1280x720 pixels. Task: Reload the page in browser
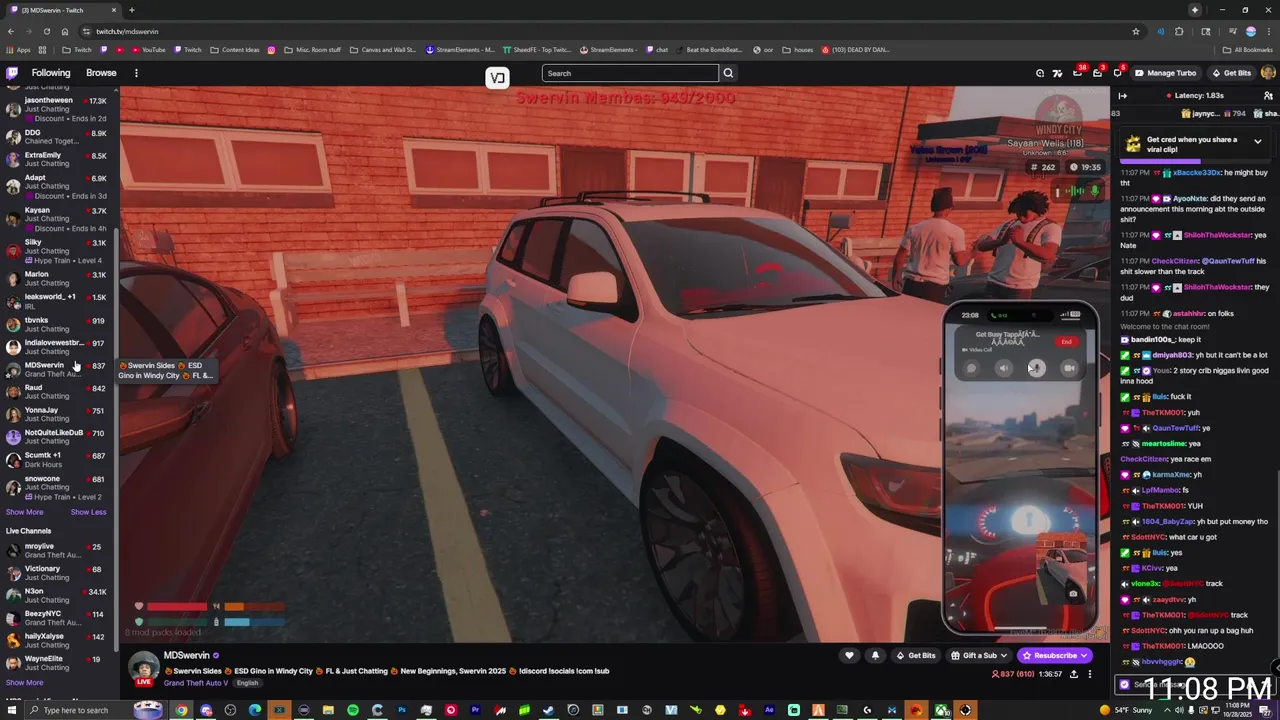(x=46, y=31)
